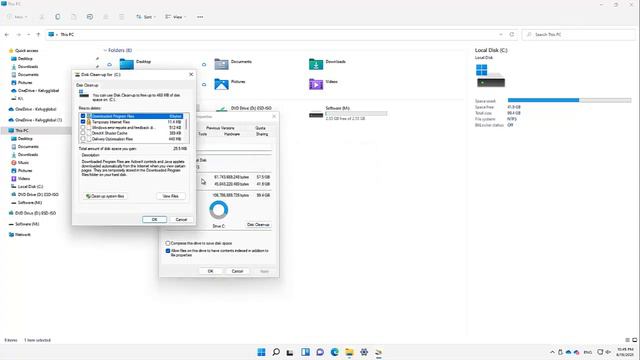Uncheck Allow files to have contents indexed
Image resolution: width=640 pixels, height=360 pixels.
point(168,251)
